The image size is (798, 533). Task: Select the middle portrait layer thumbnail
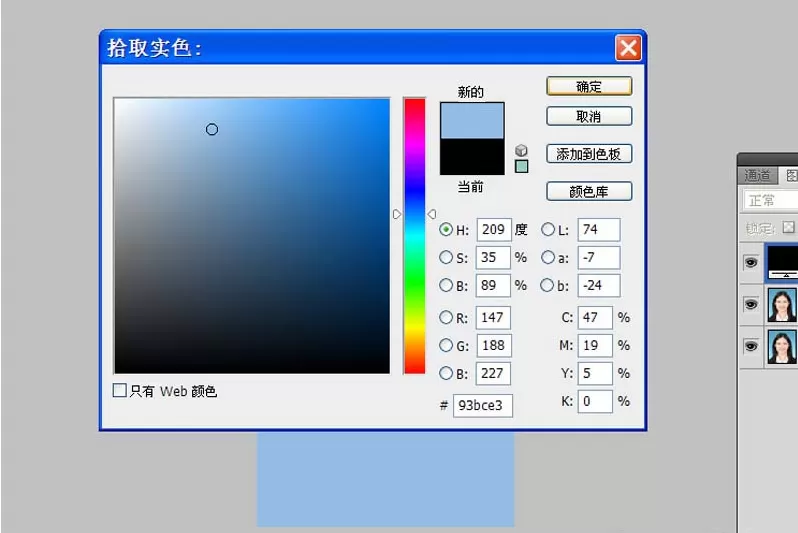782,305
